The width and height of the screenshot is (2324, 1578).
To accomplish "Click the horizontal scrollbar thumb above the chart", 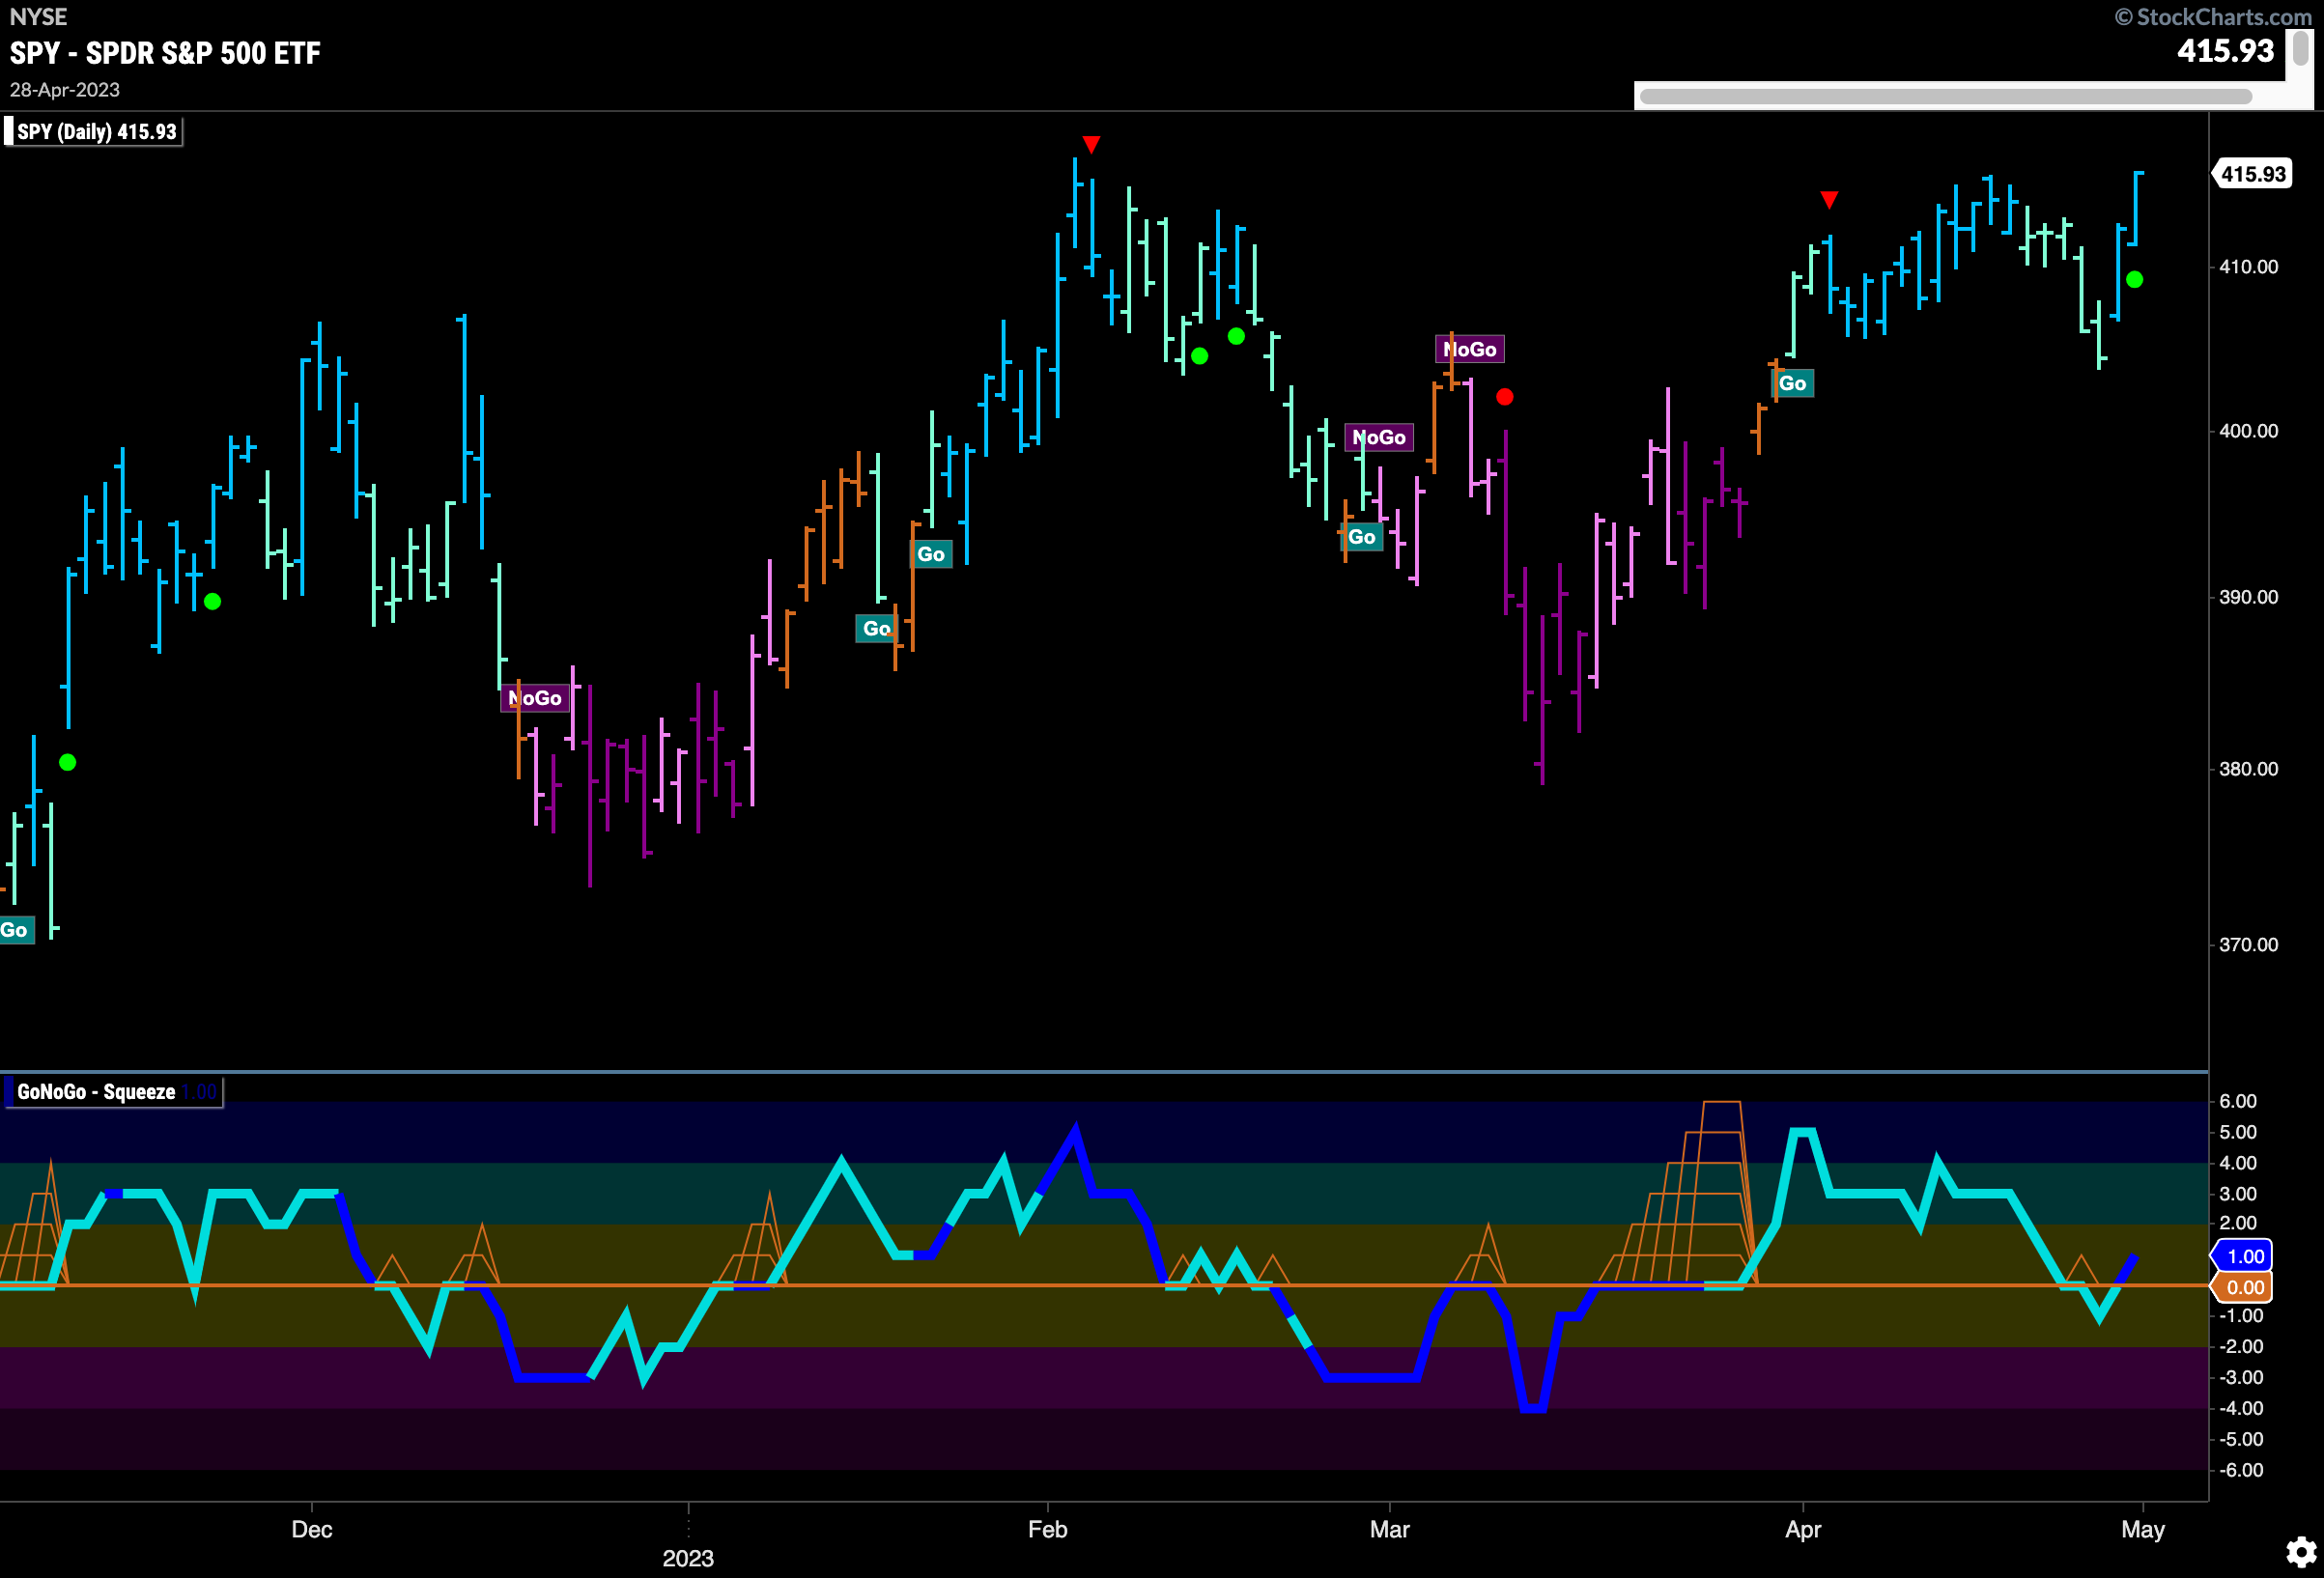I will 1945,96.
